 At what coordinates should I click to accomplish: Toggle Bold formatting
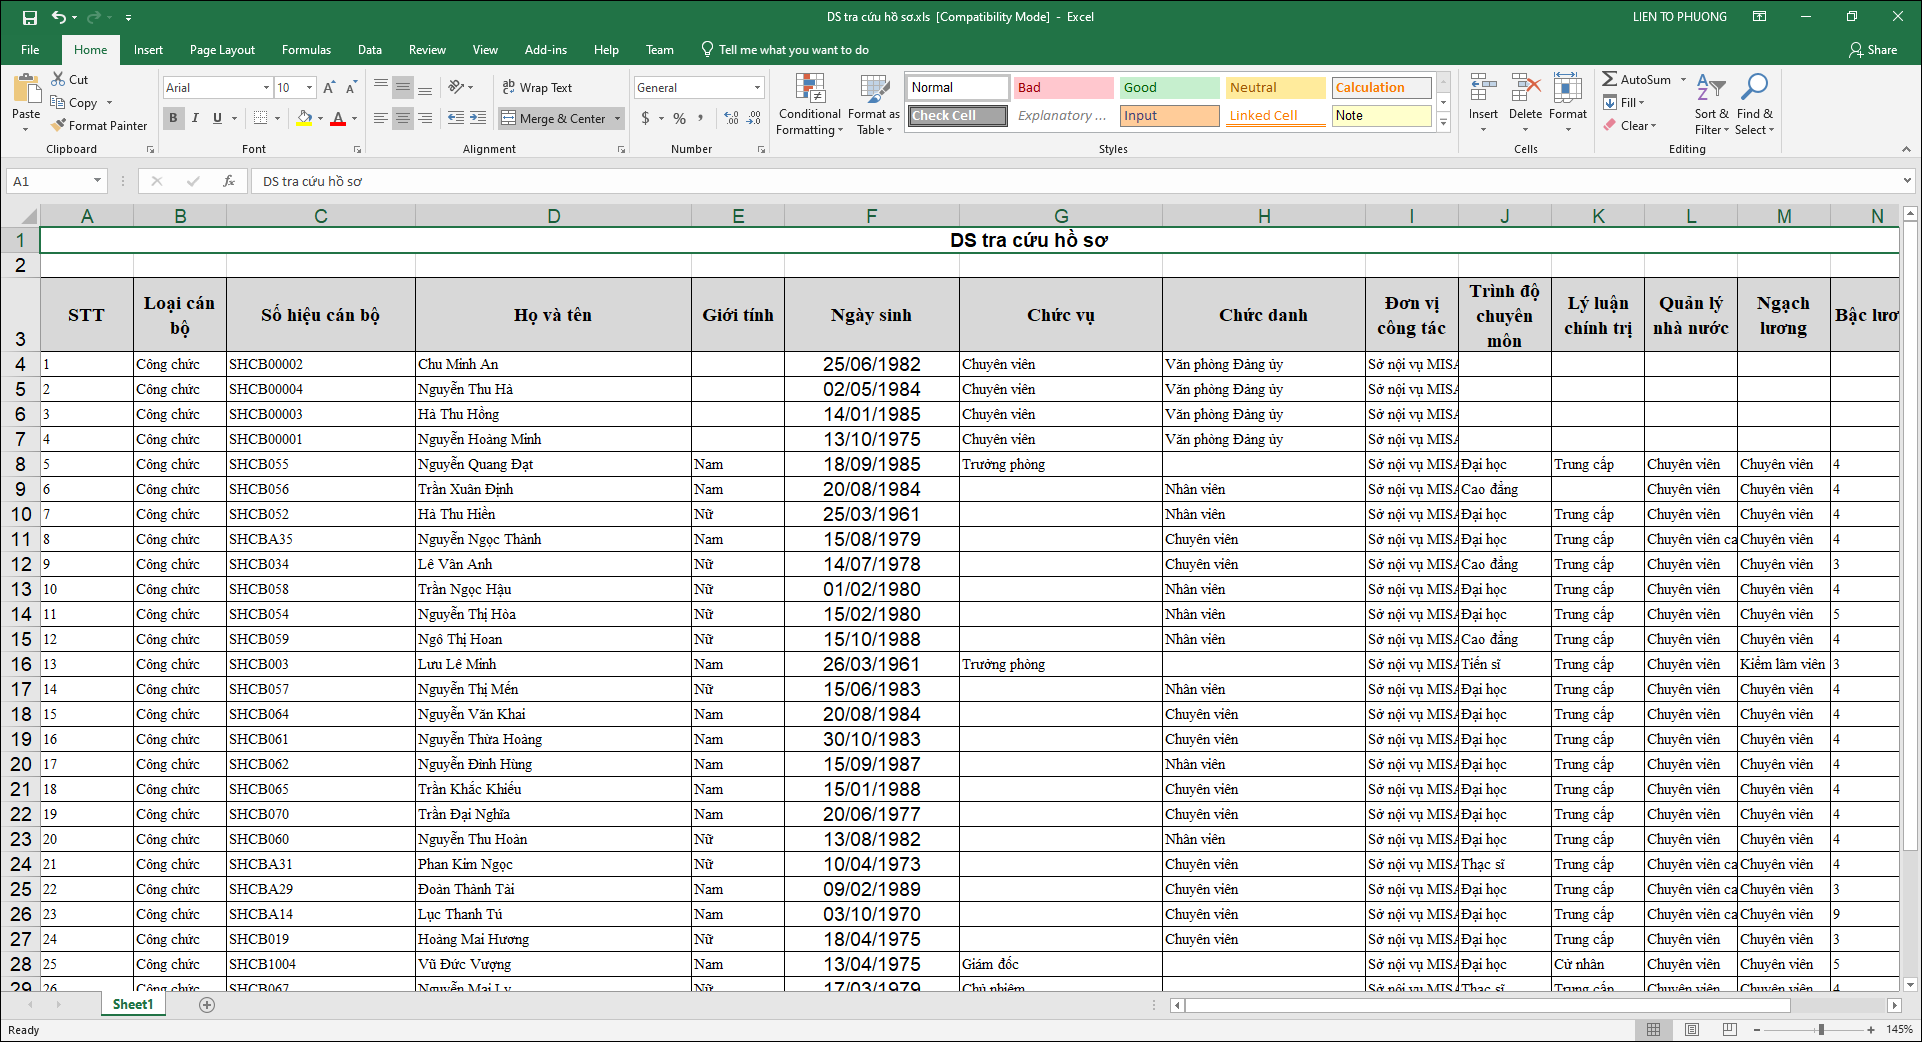(x=173, y=118)
